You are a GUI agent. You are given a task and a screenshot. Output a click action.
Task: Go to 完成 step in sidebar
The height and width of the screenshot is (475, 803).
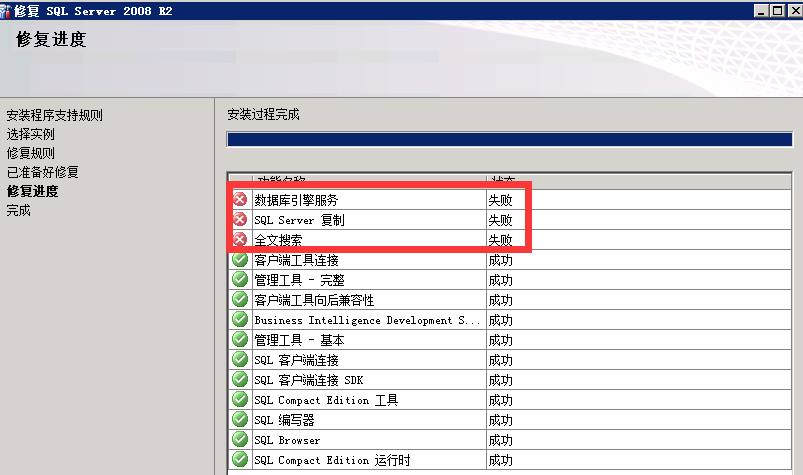18,210
